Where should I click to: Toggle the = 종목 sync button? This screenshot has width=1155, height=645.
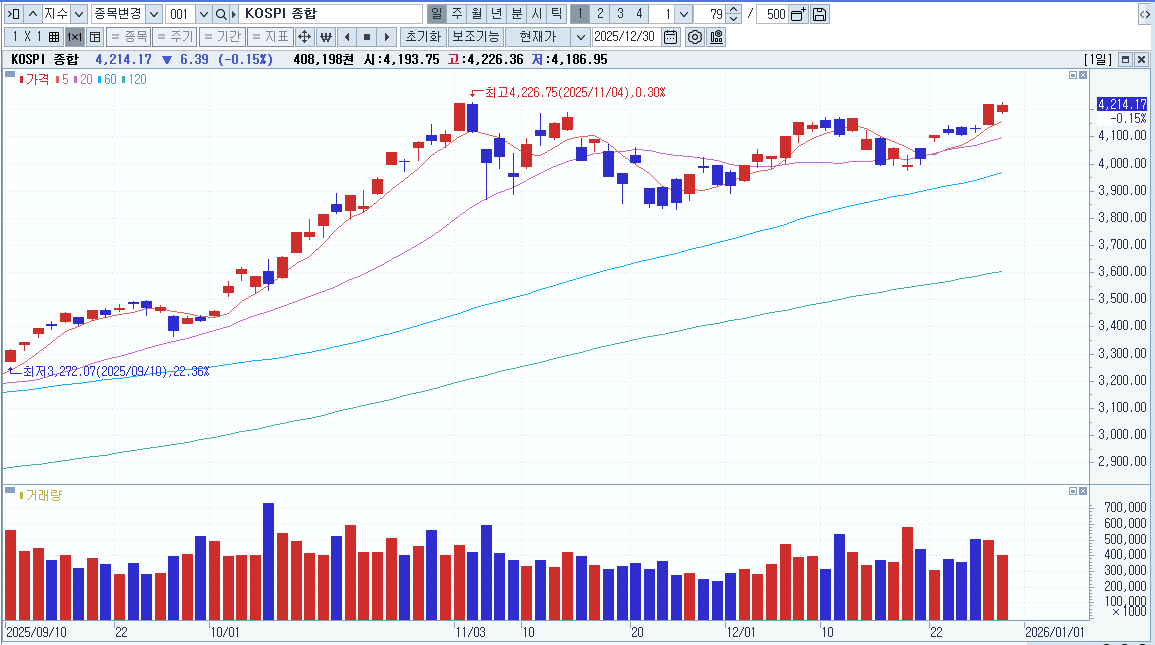[x=128, y=37]
